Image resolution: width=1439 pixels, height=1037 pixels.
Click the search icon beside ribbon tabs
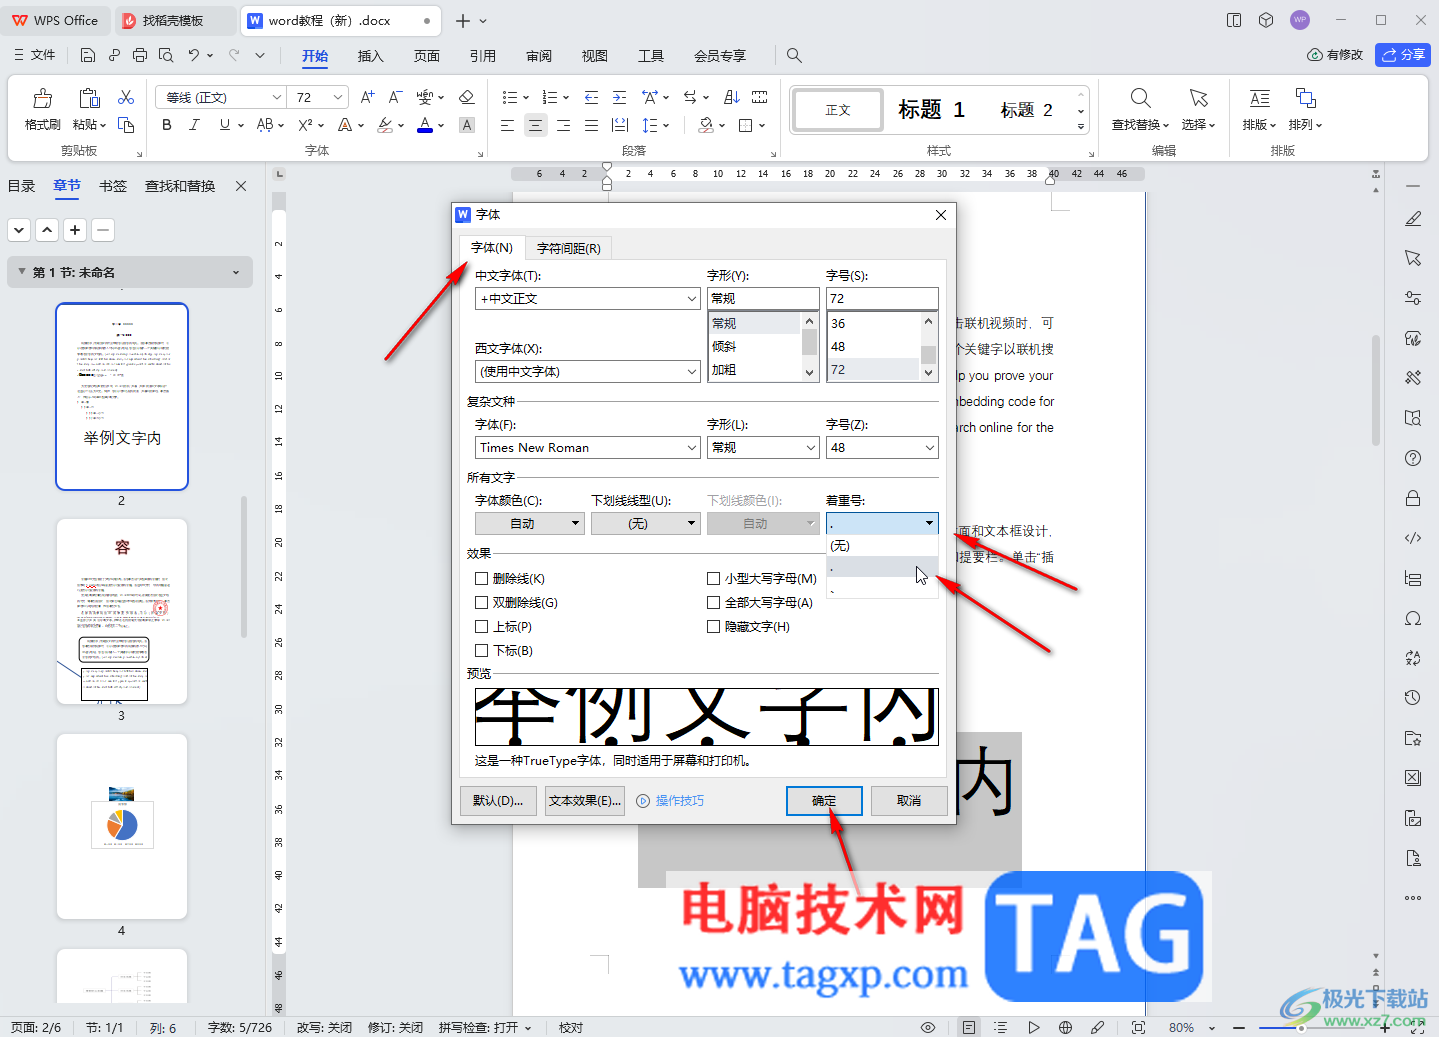click(794, 56)
